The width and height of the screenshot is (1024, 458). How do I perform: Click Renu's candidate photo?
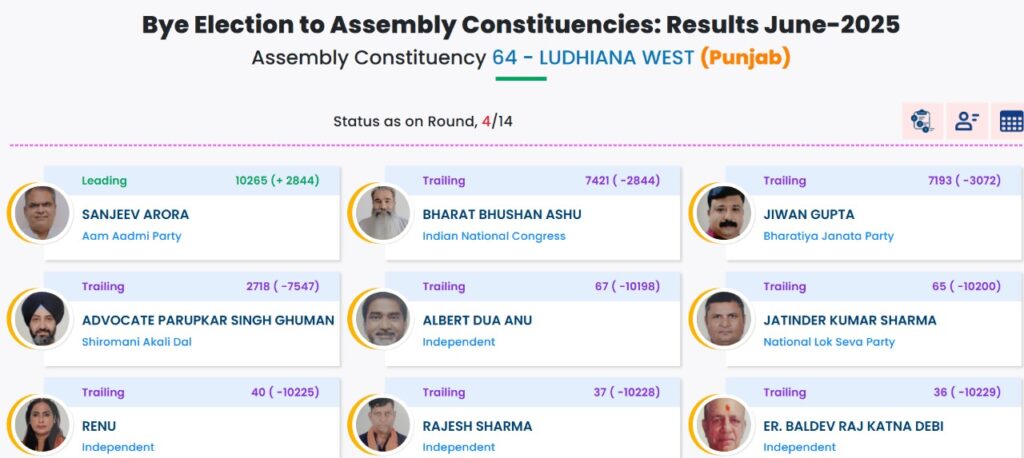point(42,425)
